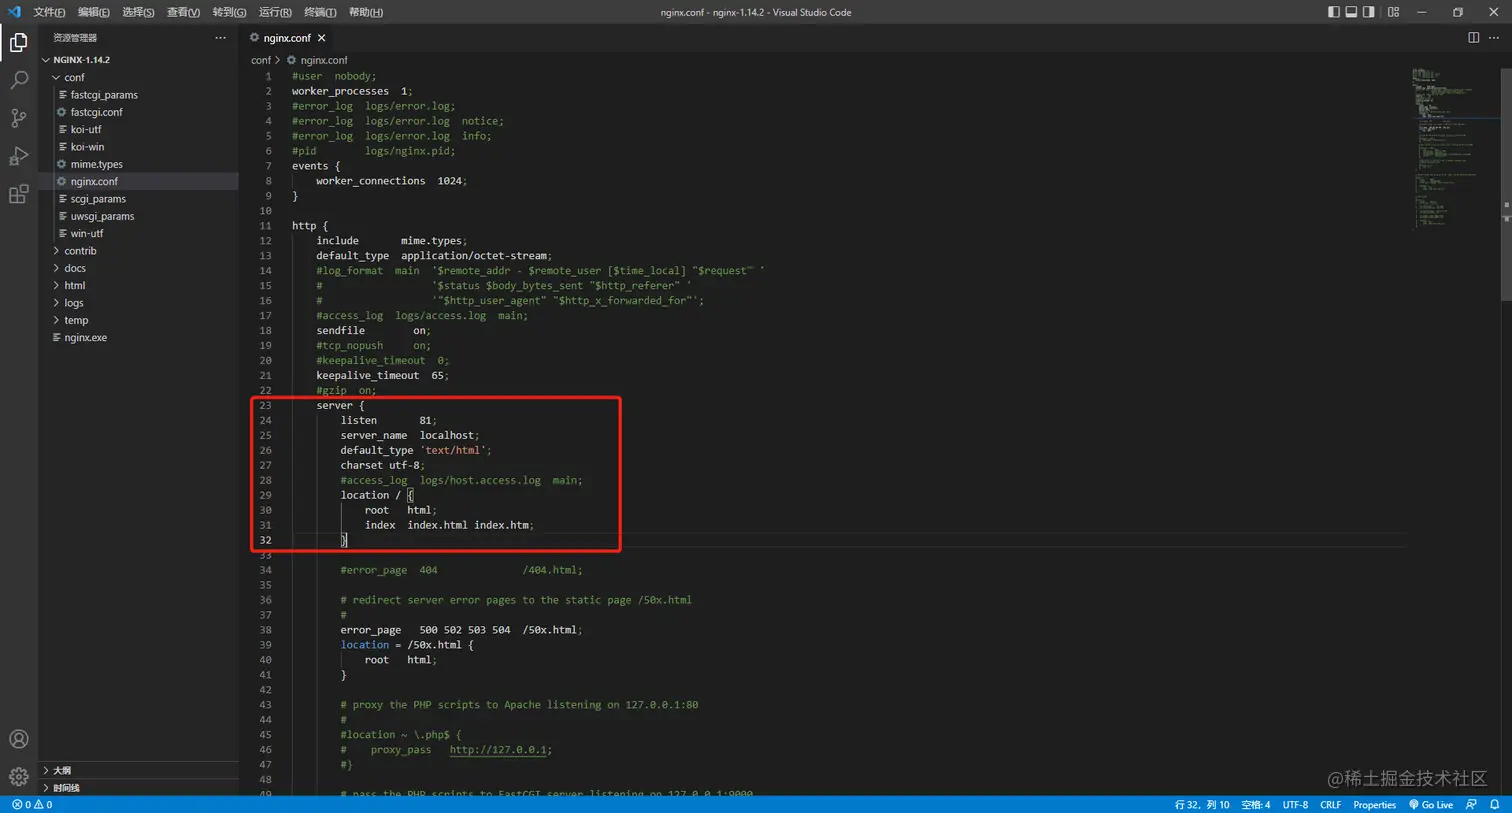Click the feedback icon in status bar
1512x813 pixels.
point(1471,805)
